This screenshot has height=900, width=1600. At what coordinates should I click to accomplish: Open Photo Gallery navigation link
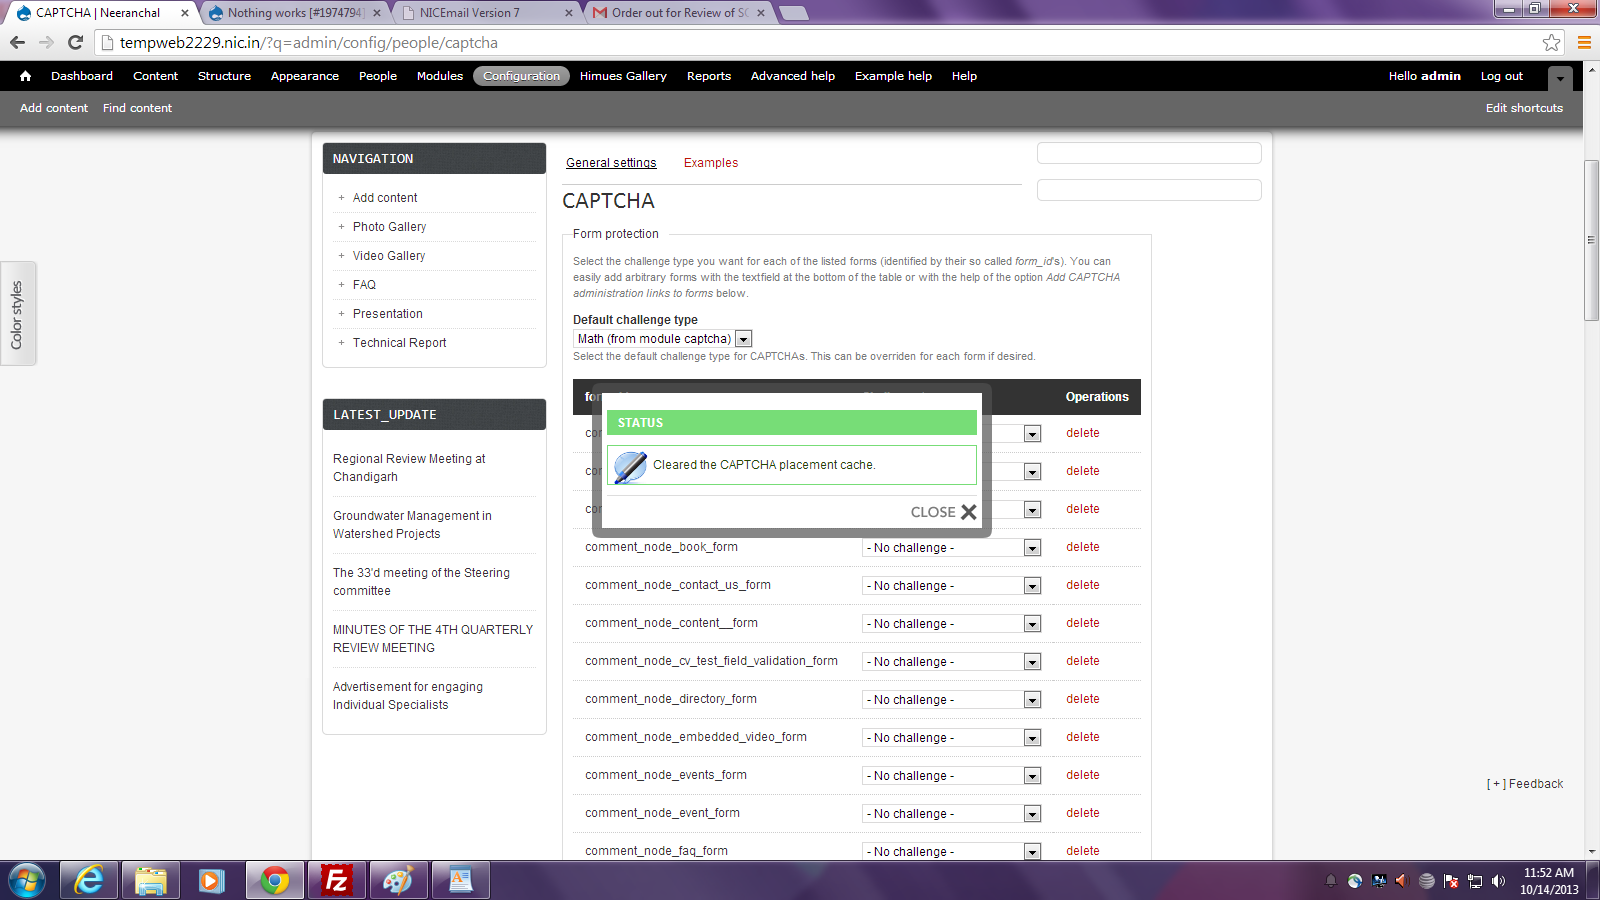[x=389, y=227]
